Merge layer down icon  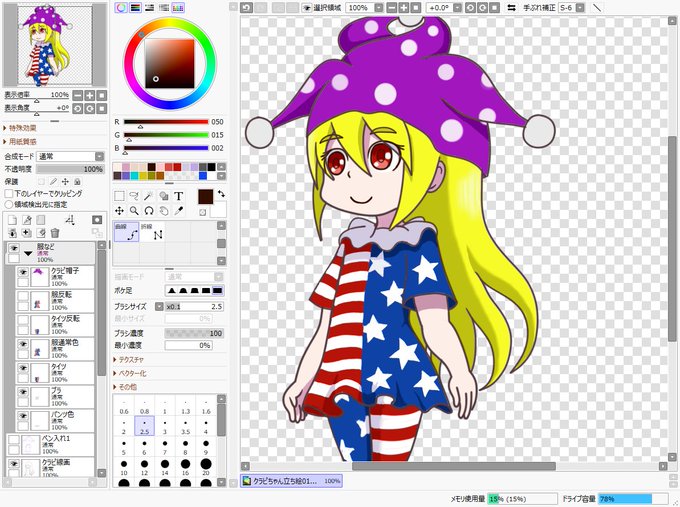point(26,233)
